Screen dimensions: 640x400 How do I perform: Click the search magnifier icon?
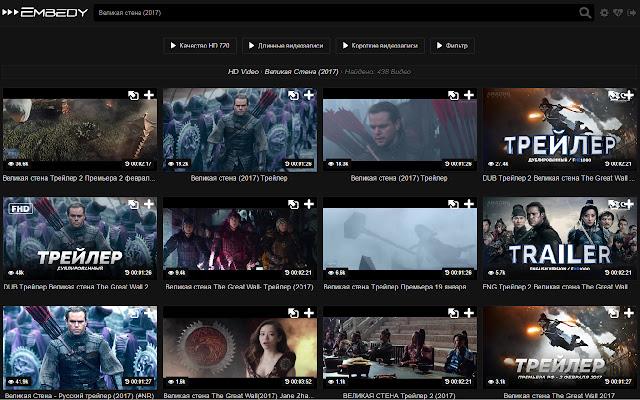point(585,13)
